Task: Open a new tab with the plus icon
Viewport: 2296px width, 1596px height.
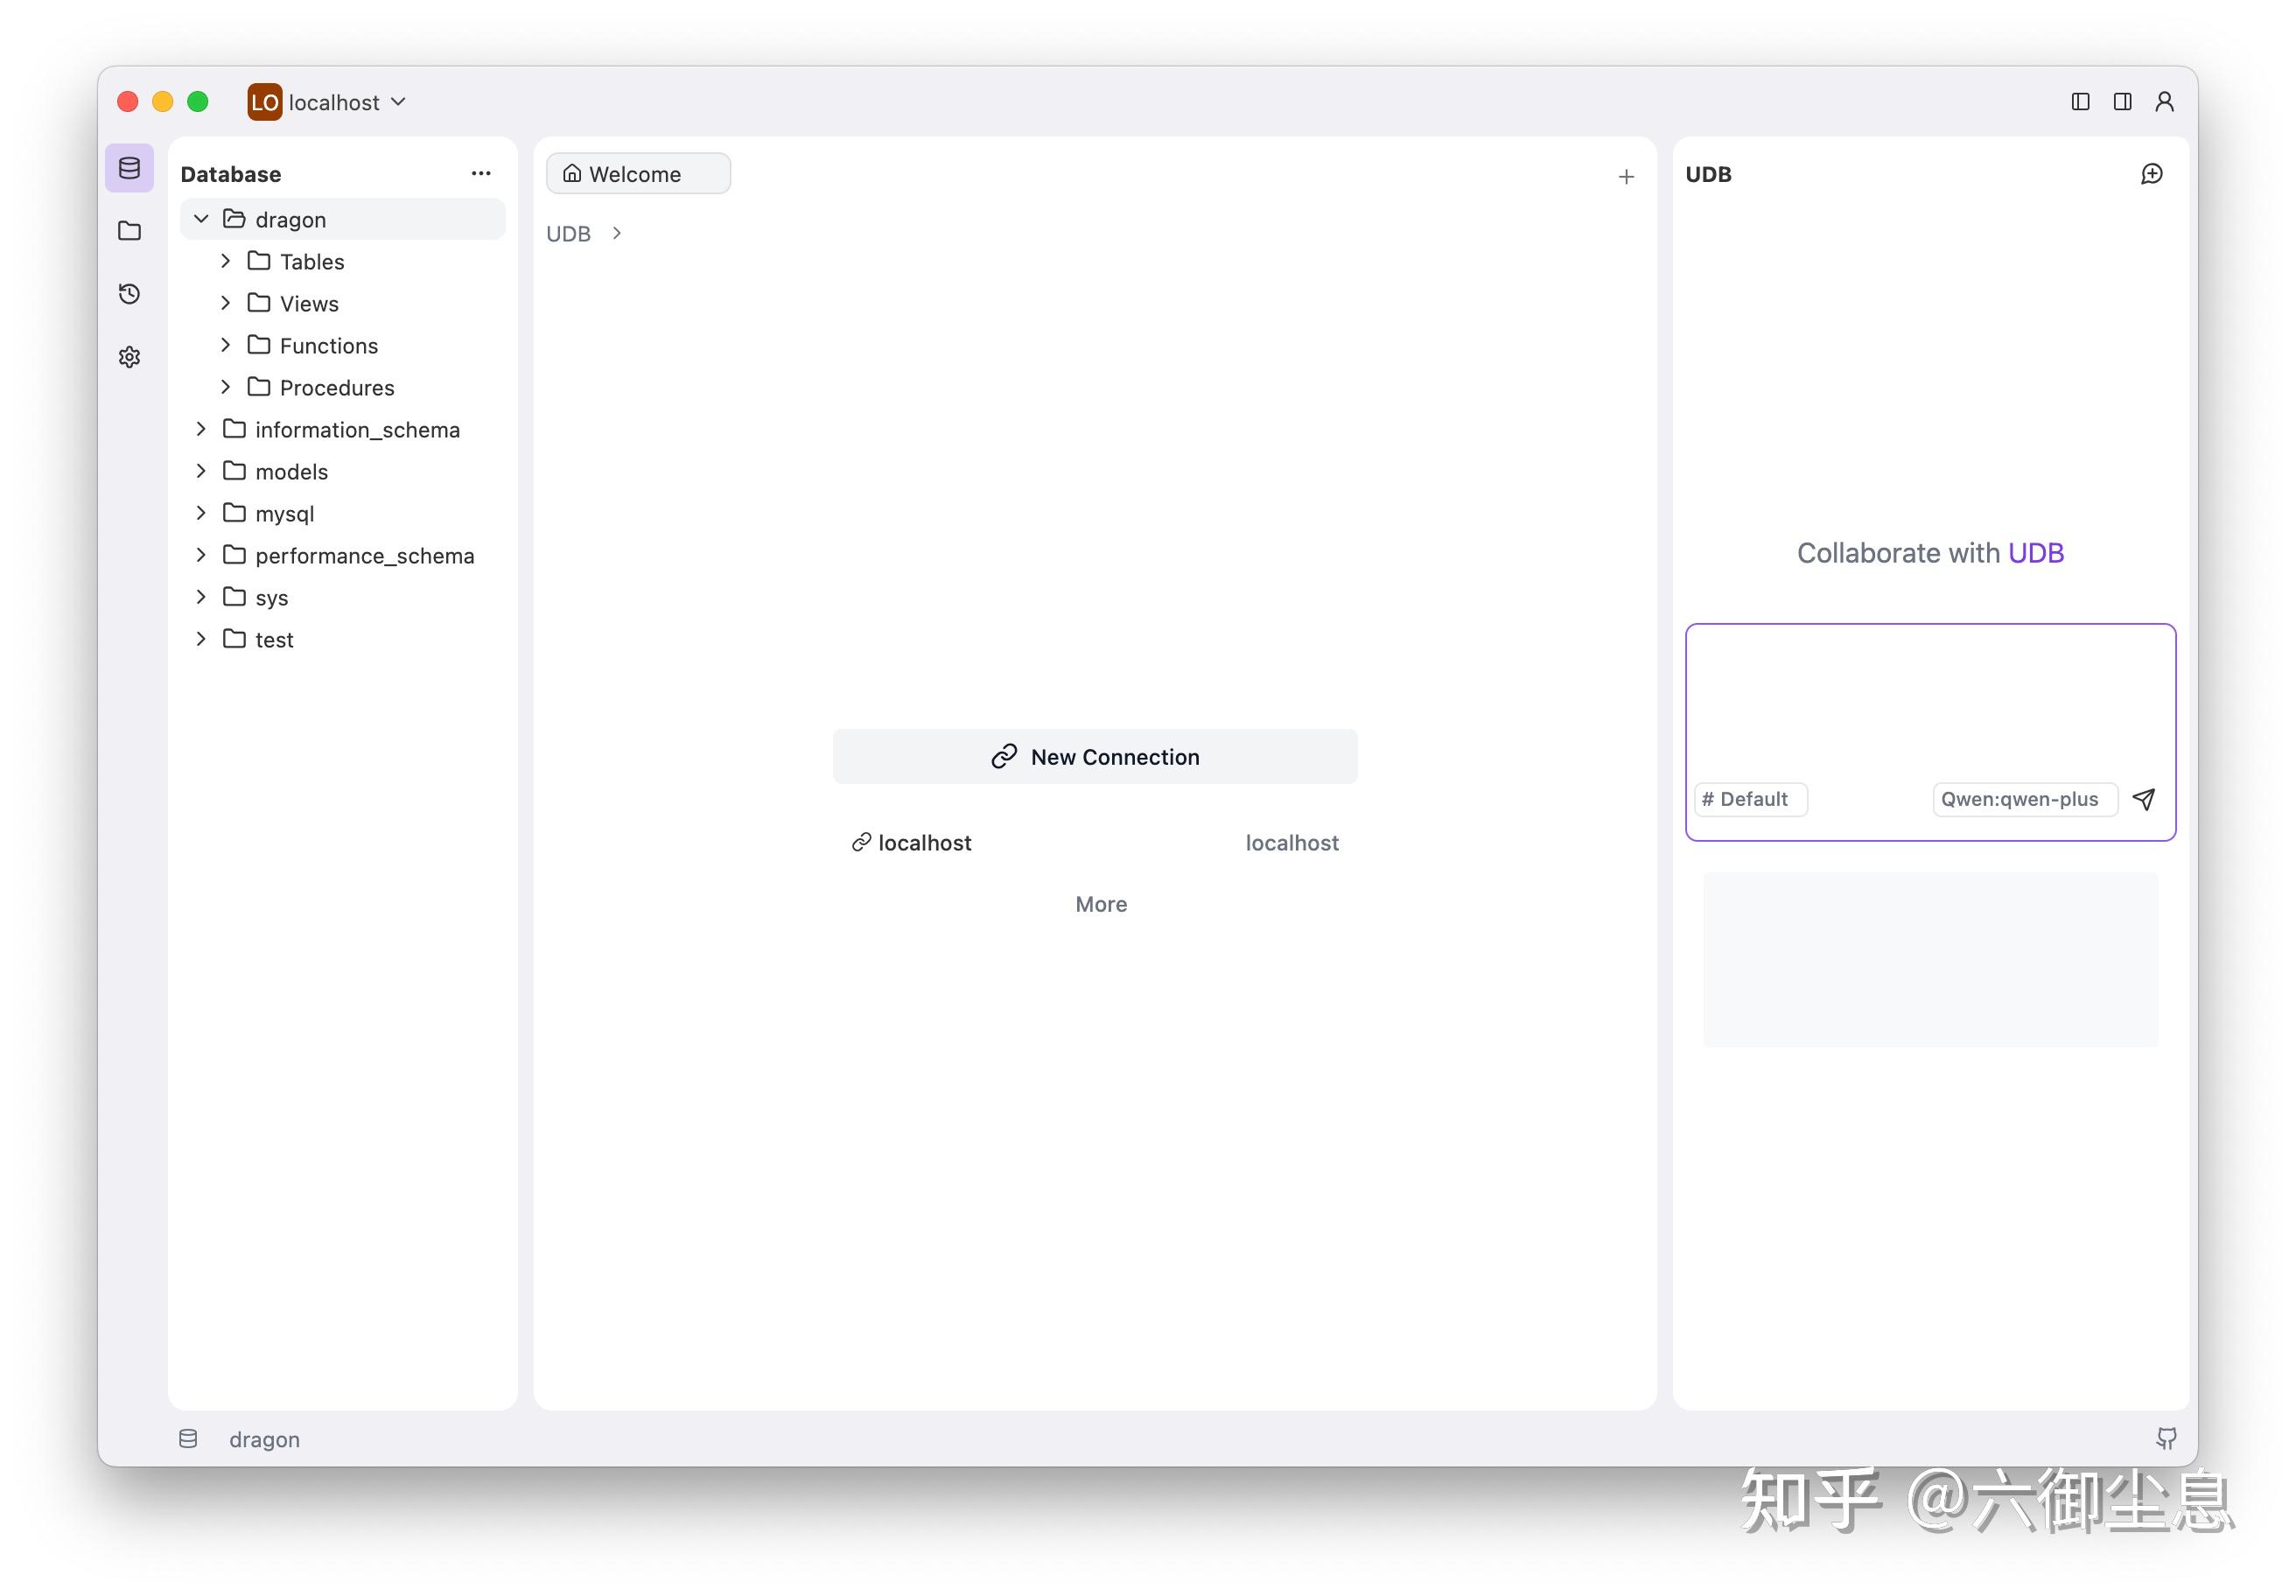Action: click(x=1627, y=176)
